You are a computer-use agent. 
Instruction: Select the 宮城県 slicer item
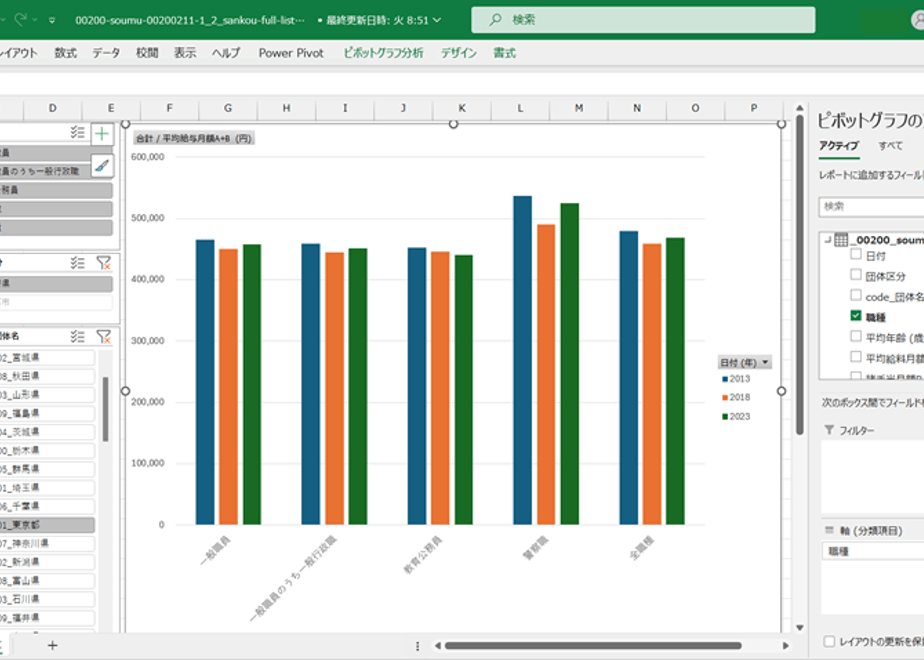click(x=47, y=357)
